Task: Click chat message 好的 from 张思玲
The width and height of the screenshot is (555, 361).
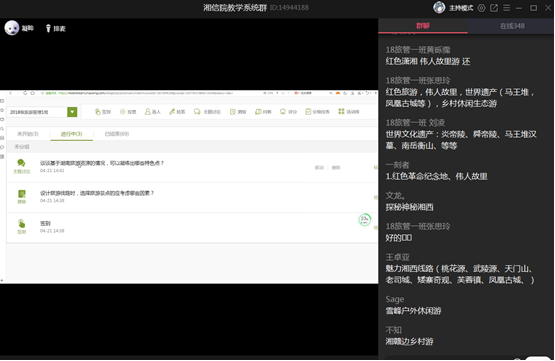Action: (399, 238)
